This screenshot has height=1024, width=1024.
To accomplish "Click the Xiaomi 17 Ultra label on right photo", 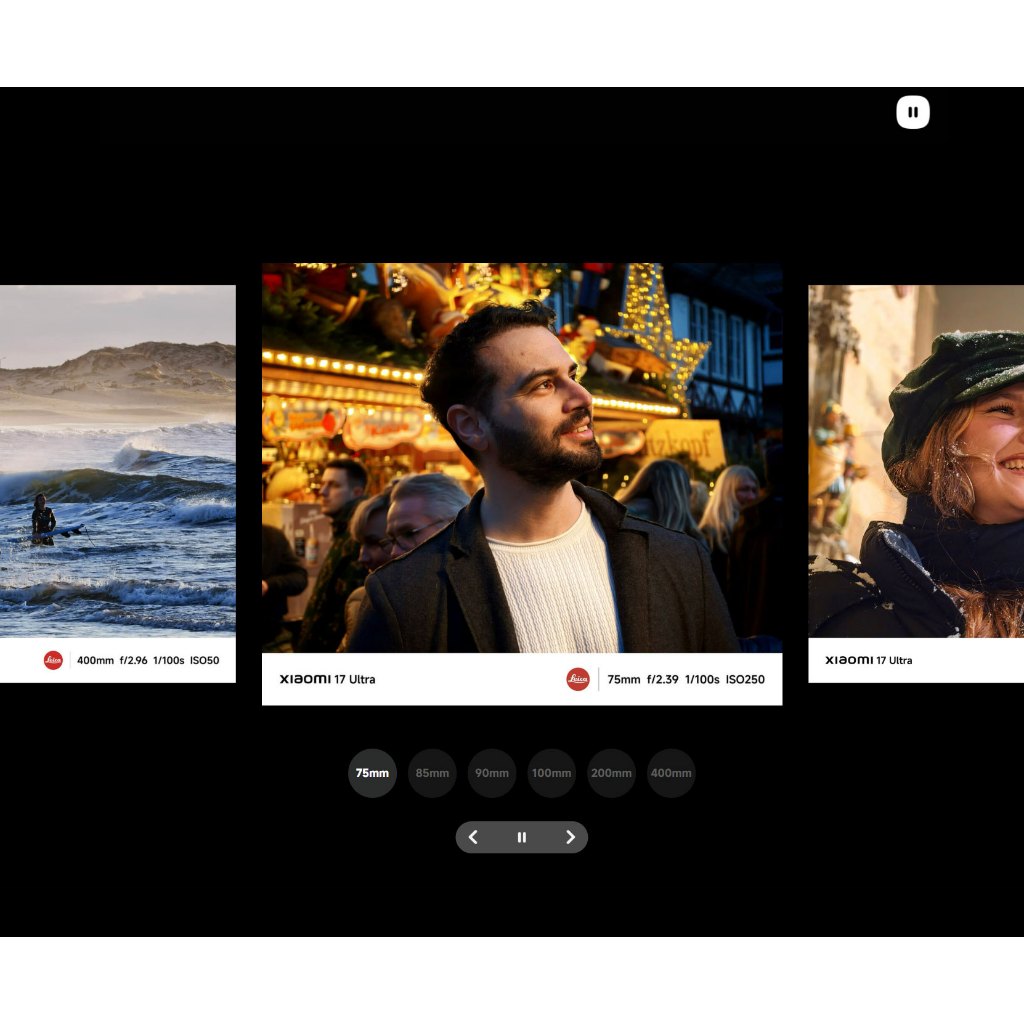I will [x=869, y=660].
